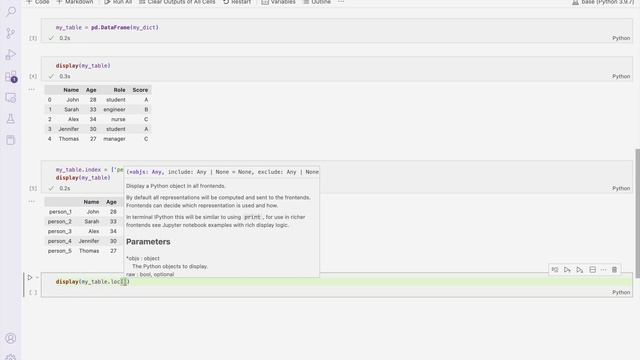This screenshot has width=640, height=360.
Task: Open run options dropdown beside cell run button
Action: [x=37, y=278]
